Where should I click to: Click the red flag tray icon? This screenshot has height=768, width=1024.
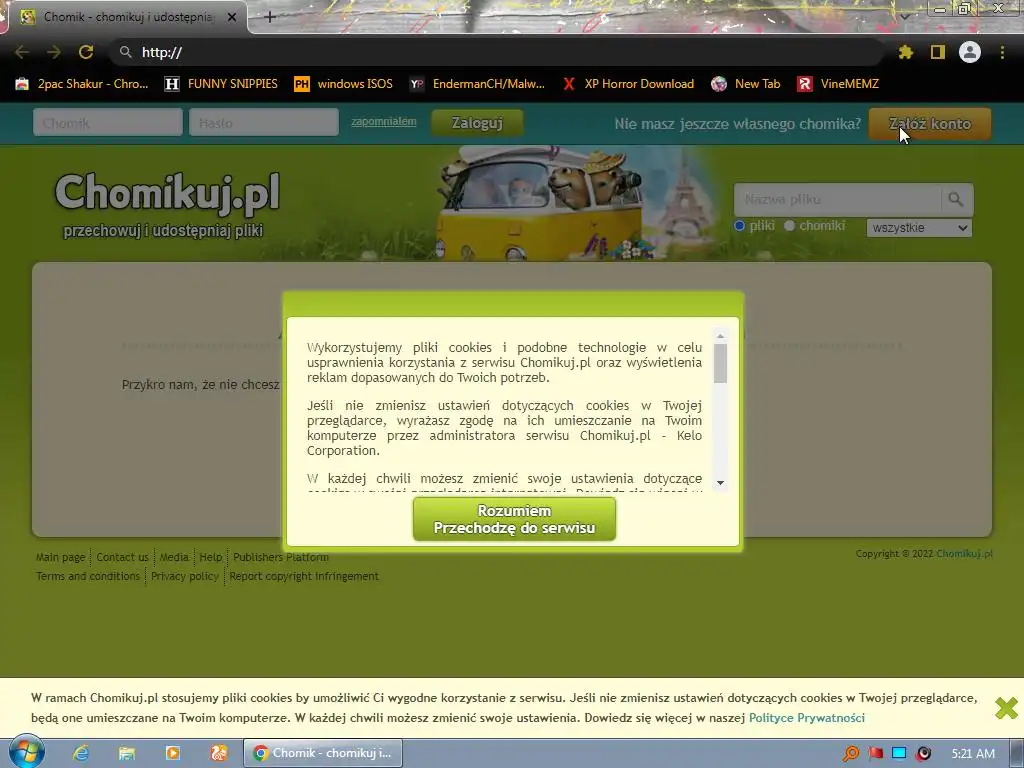pyautogui.click(x=876, y=753)
